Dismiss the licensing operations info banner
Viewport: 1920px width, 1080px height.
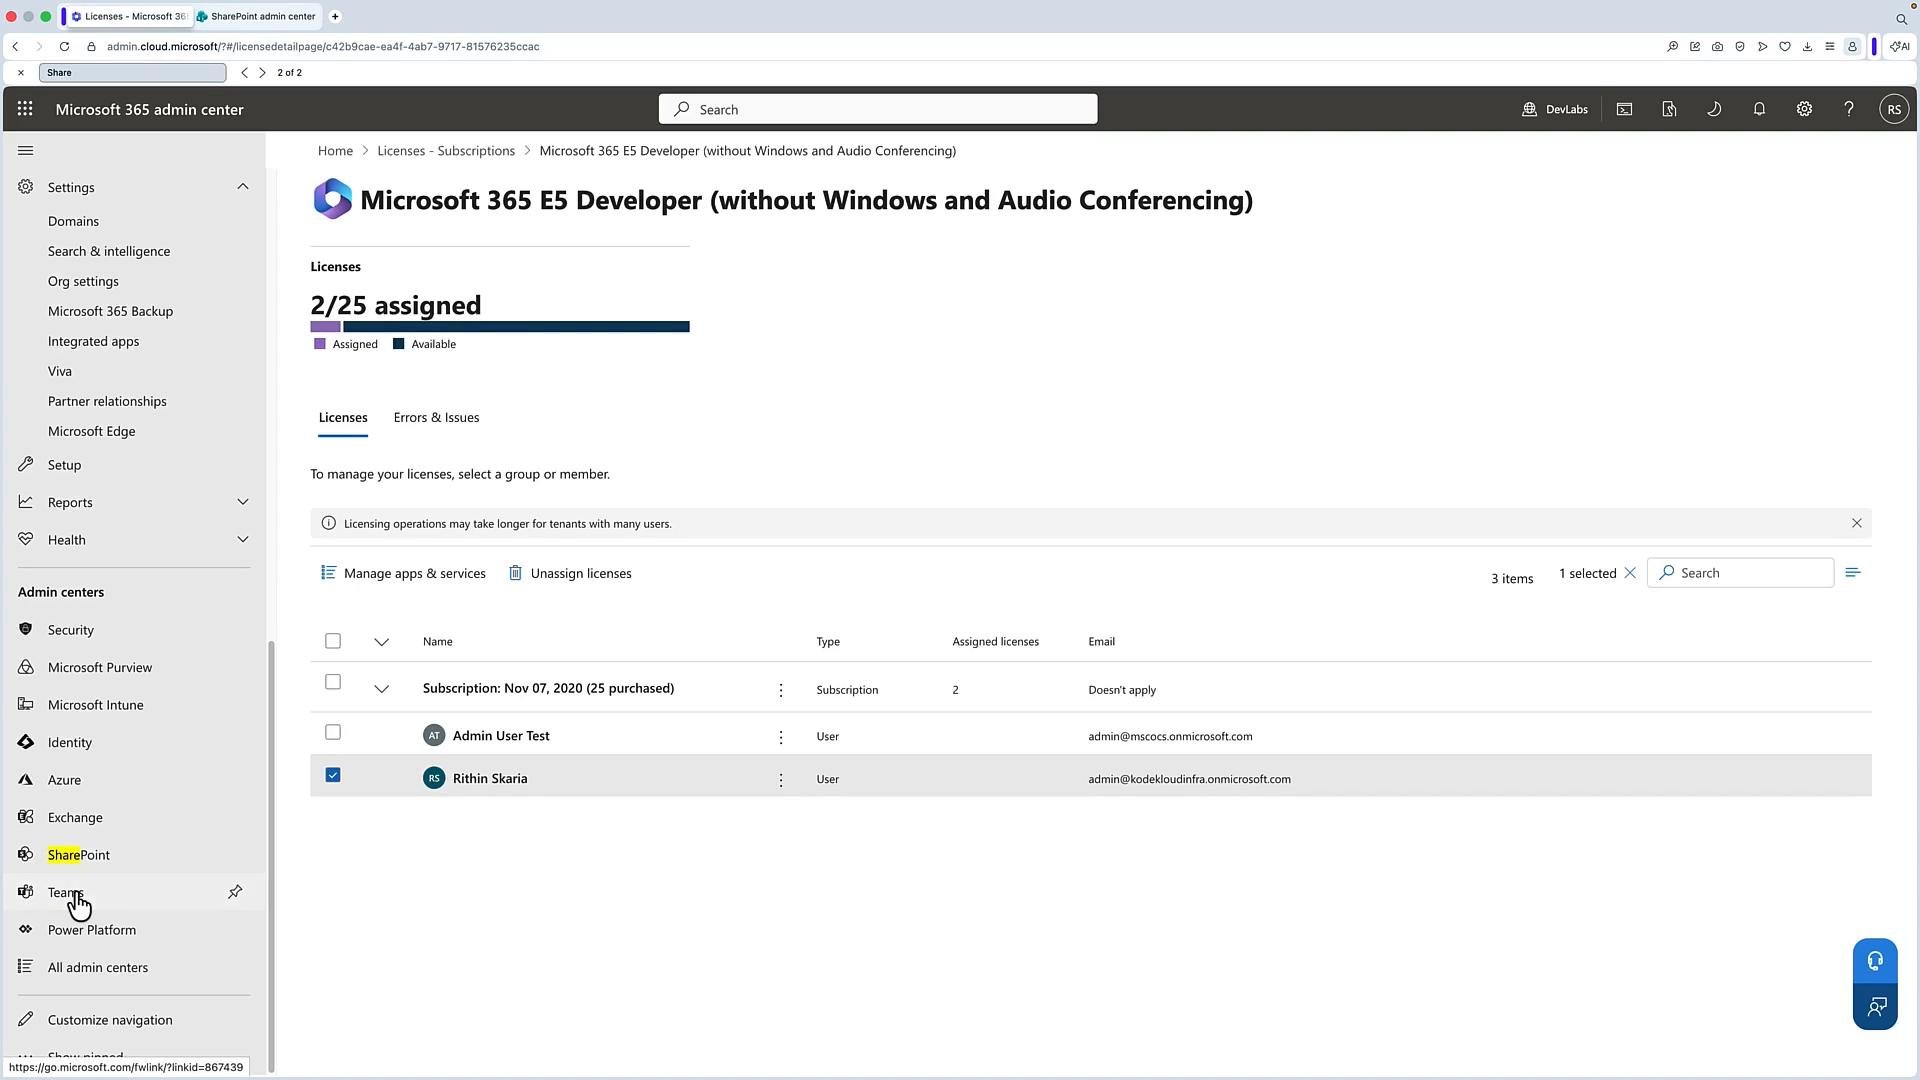click(x=1857, y=523)
